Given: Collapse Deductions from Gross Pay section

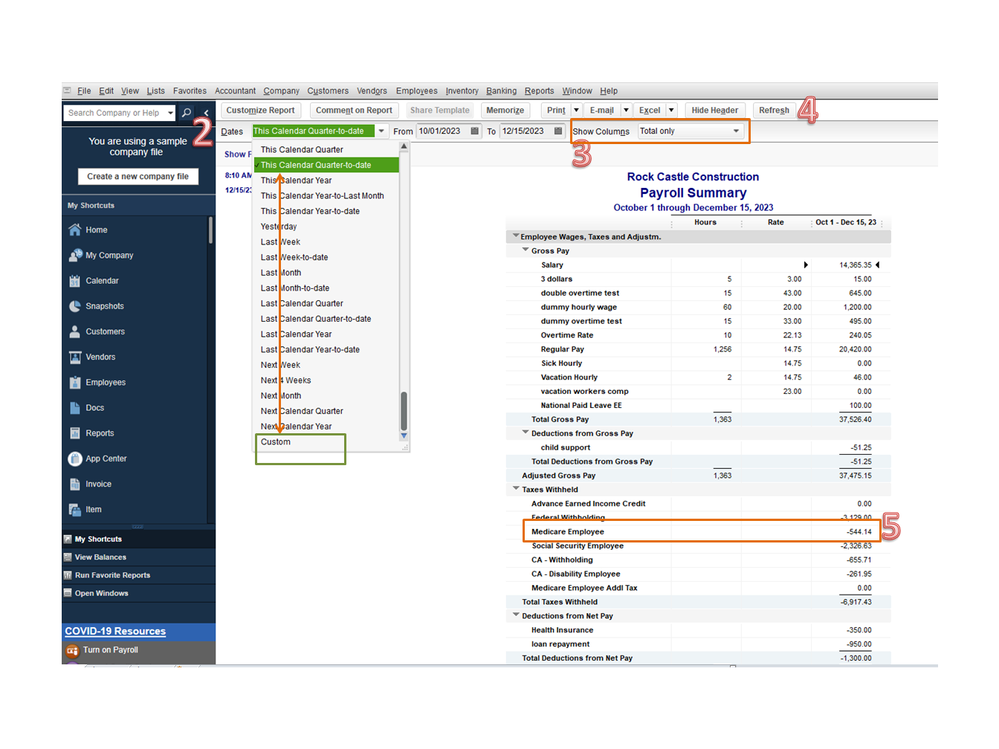Looking at the screenshot, I should (x=525, y=432).
